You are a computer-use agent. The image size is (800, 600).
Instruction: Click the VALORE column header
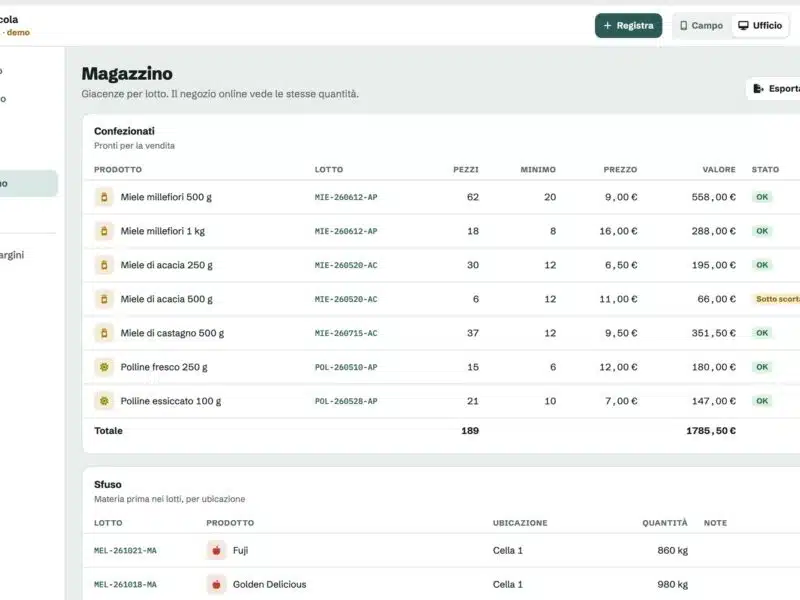point(719,169)
